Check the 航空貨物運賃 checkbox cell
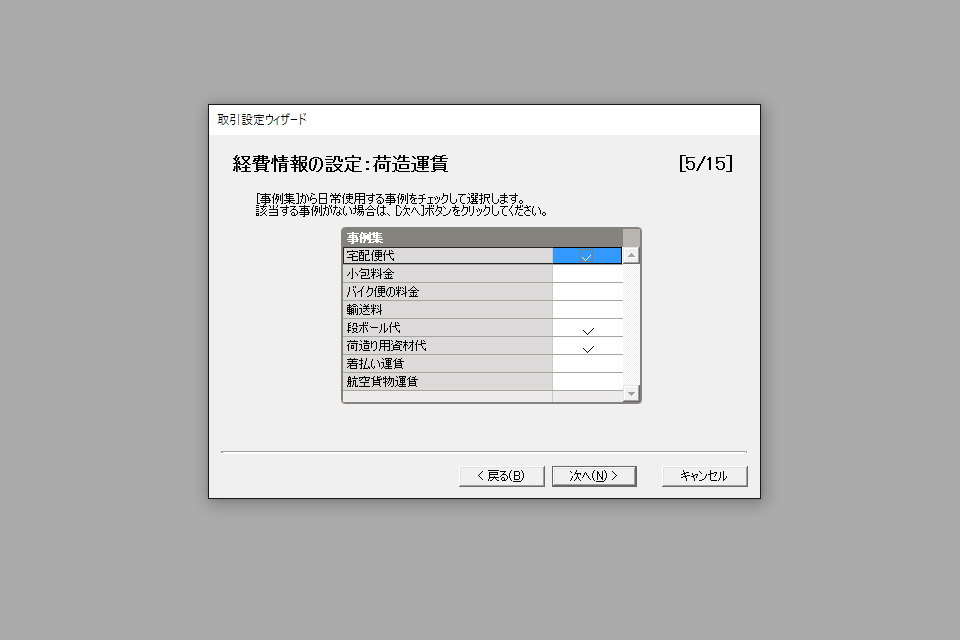Viewport: 960px width, 640px height. (x=587, y=382)
